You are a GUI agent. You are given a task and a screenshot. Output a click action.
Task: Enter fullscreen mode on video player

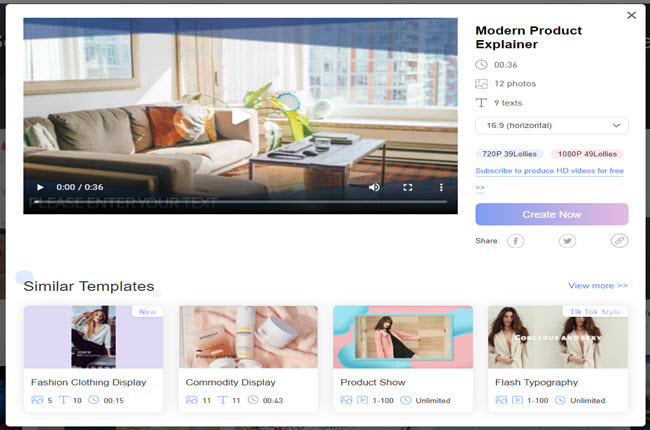click(407, 187)
